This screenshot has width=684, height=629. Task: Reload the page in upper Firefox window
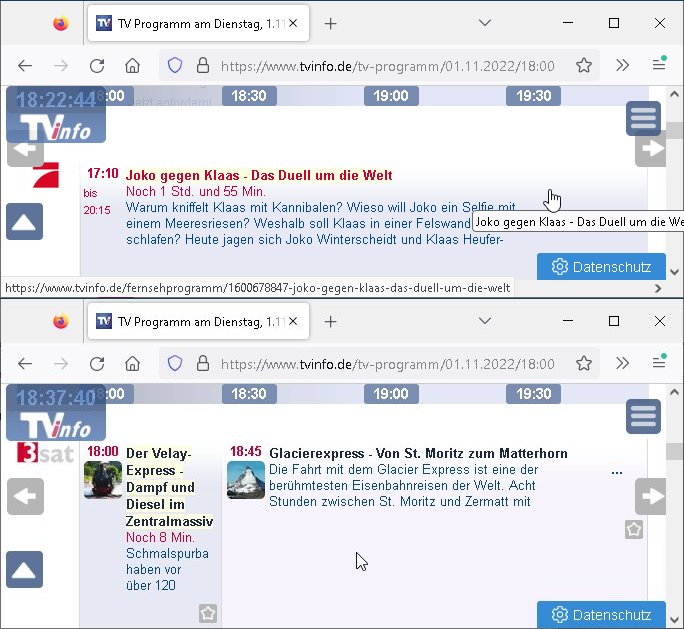point(97,66)
